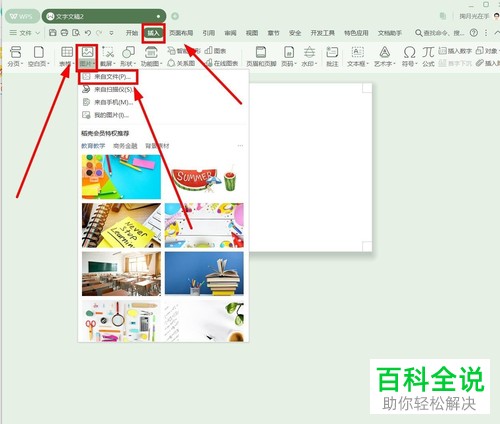
Task: Select the stacked books on blue thumbnail
Action: 204,274
